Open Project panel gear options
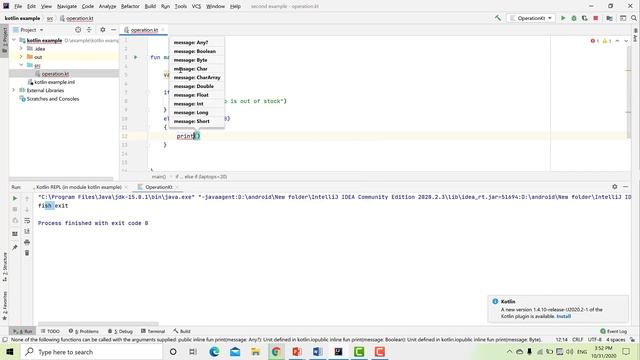This screenshot has width=640, height=360. [x=102, y=30]
